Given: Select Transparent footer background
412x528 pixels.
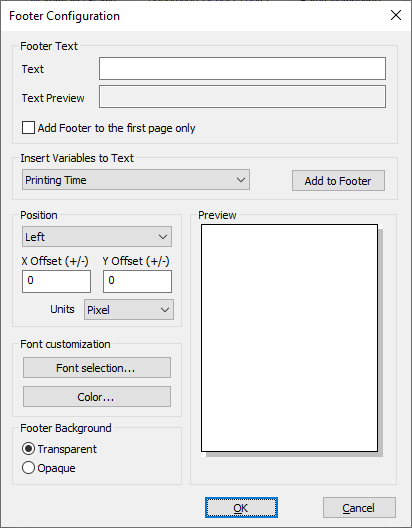Looking at the screenshot, I should [28, 449].
